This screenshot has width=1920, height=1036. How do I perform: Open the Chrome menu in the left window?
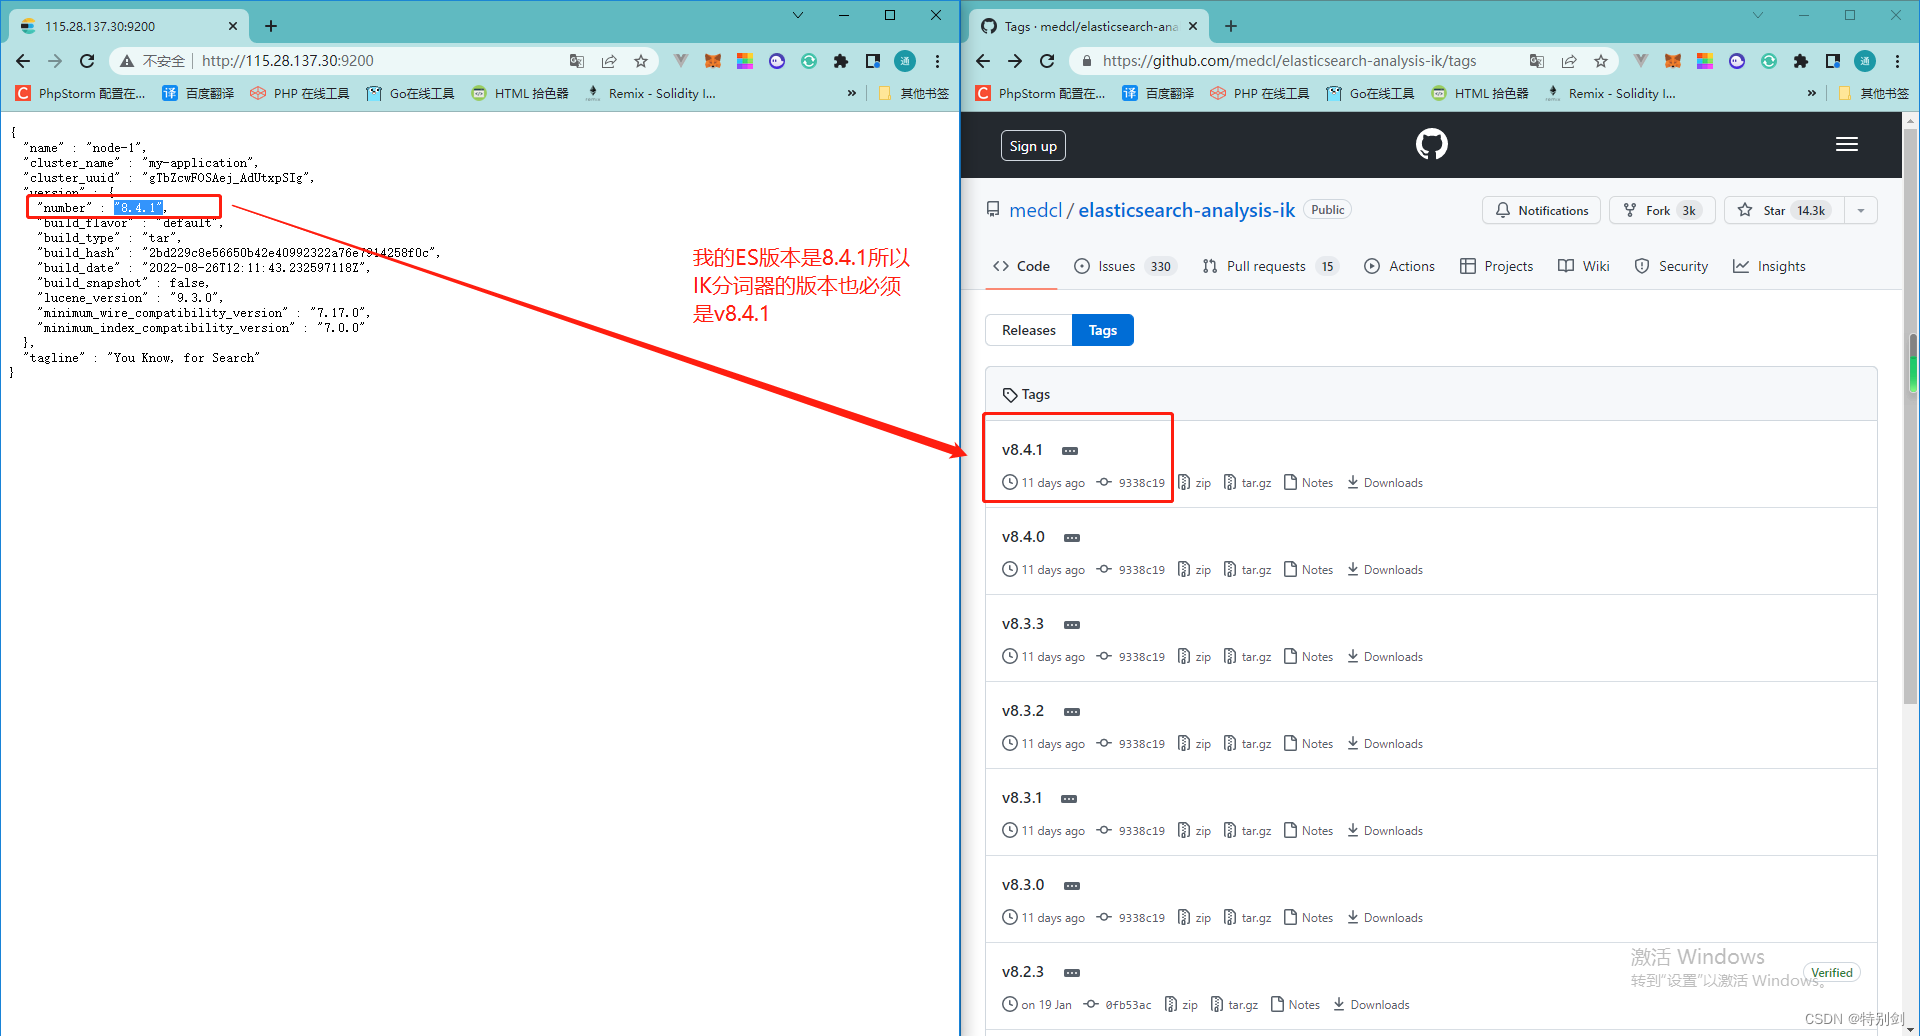pyautogui.click(x=937, y=61)
